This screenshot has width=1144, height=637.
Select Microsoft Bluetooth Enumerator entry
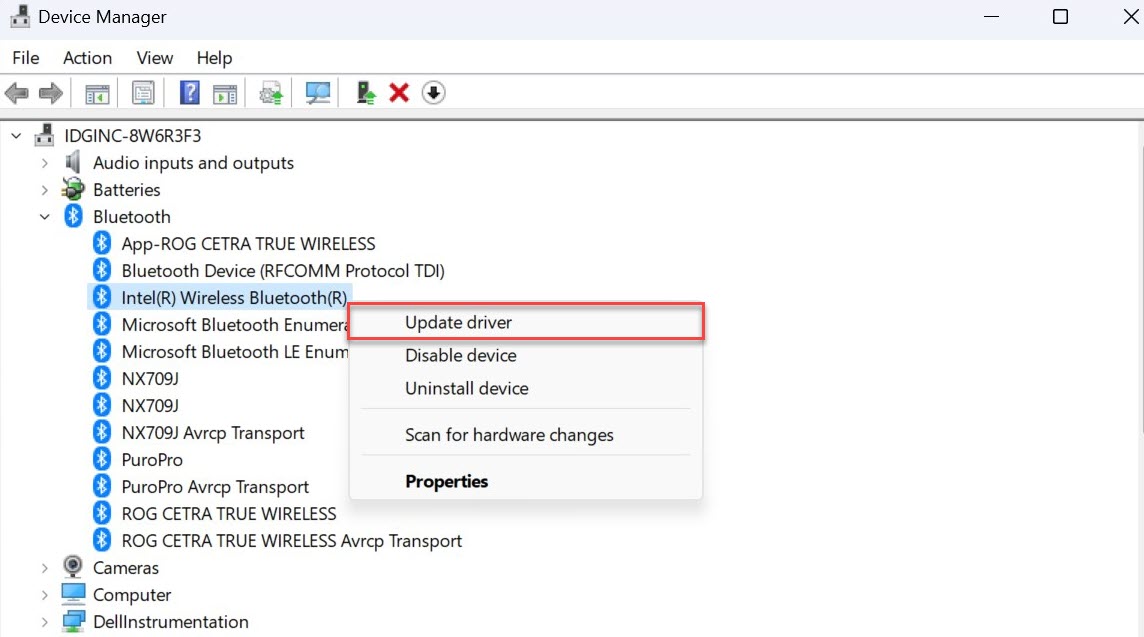pyautogui.click(x=234, y=325)
